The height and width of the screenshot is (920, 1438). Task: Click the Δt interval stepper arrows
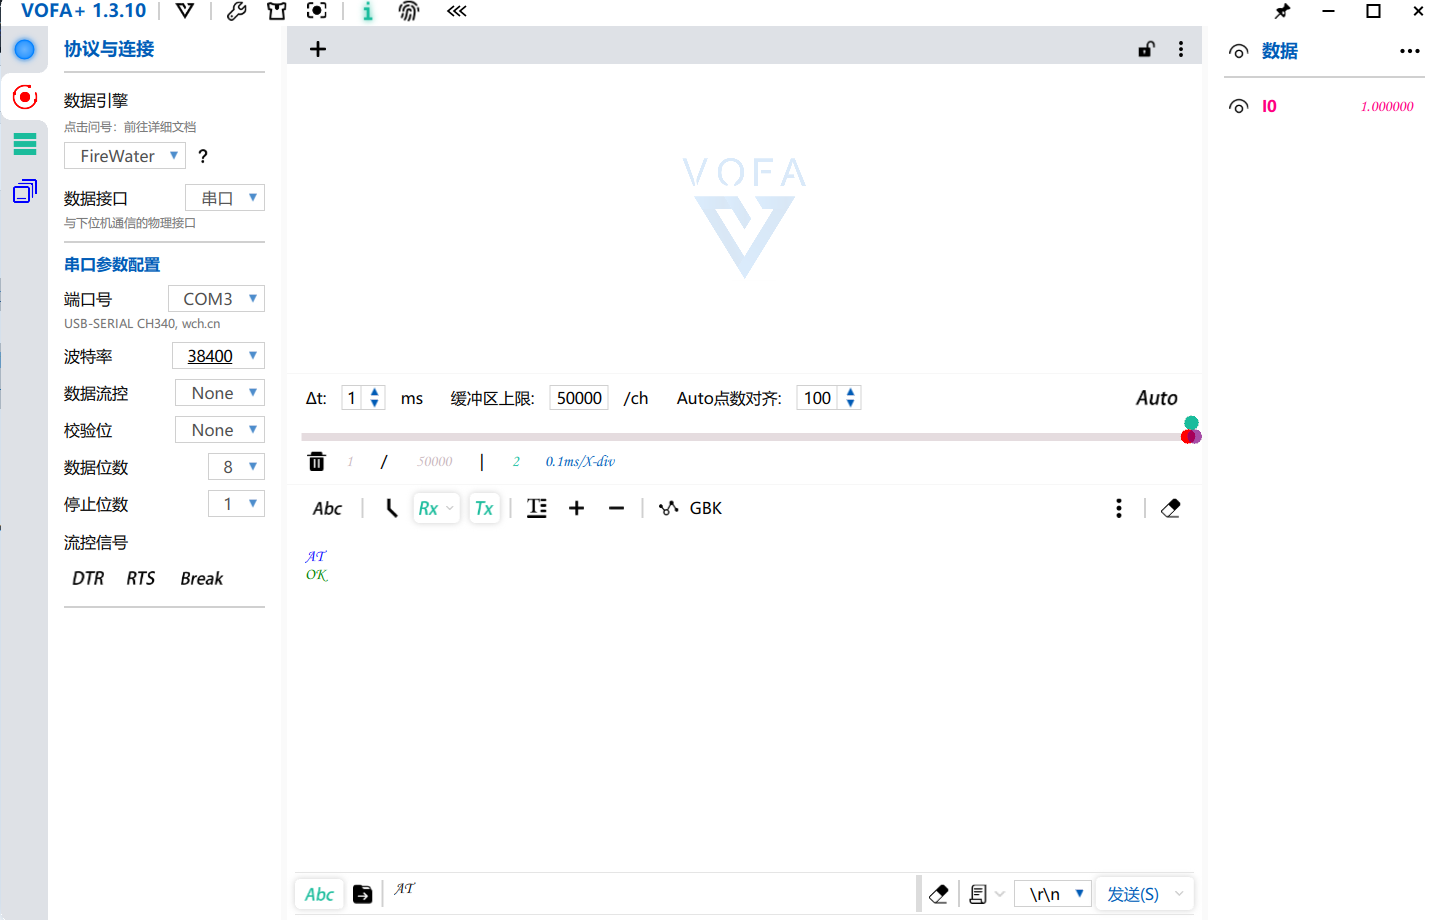pos(375,398)
